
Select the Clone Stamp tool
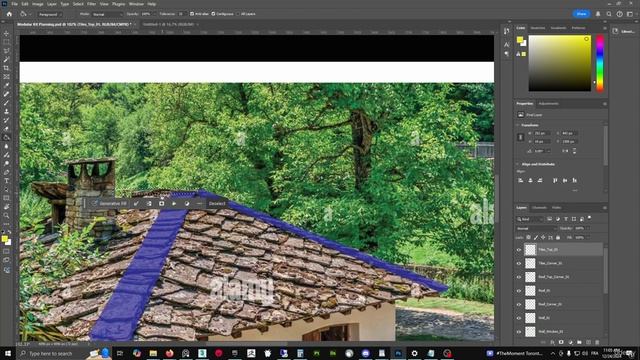click(x=6, y=111)
